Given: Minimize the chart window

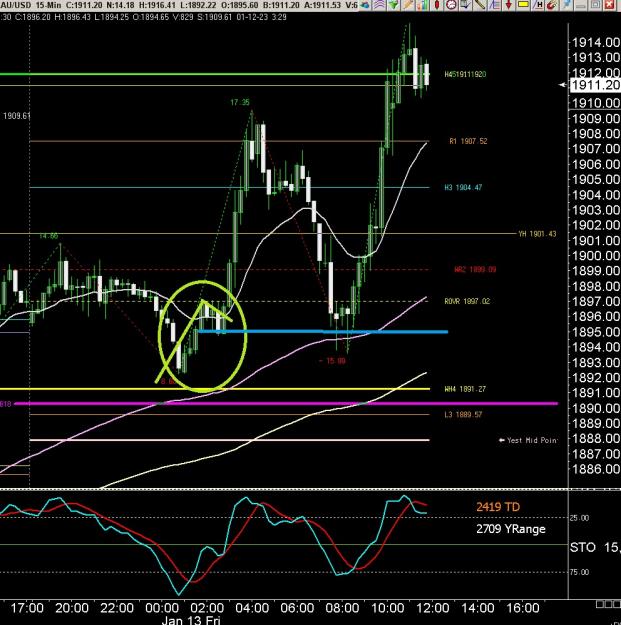Looking at the screenshot, I should [581, 4].
